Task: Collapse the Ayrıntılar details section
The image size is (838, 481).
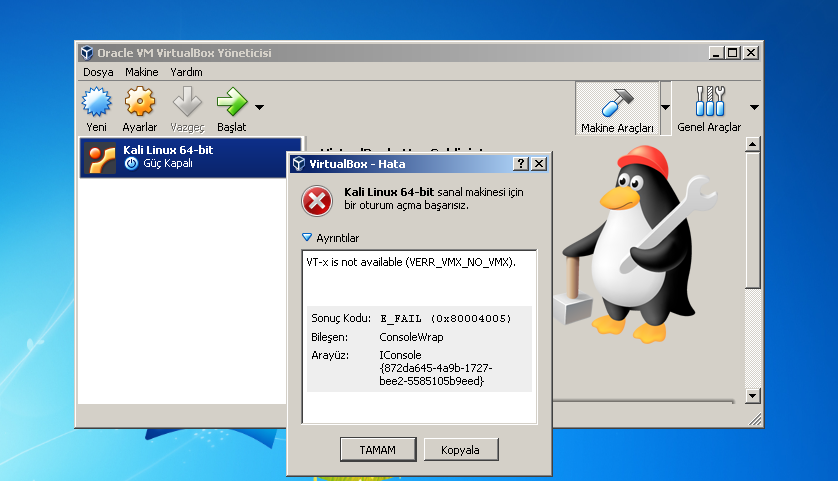Action: click(307, 237)
